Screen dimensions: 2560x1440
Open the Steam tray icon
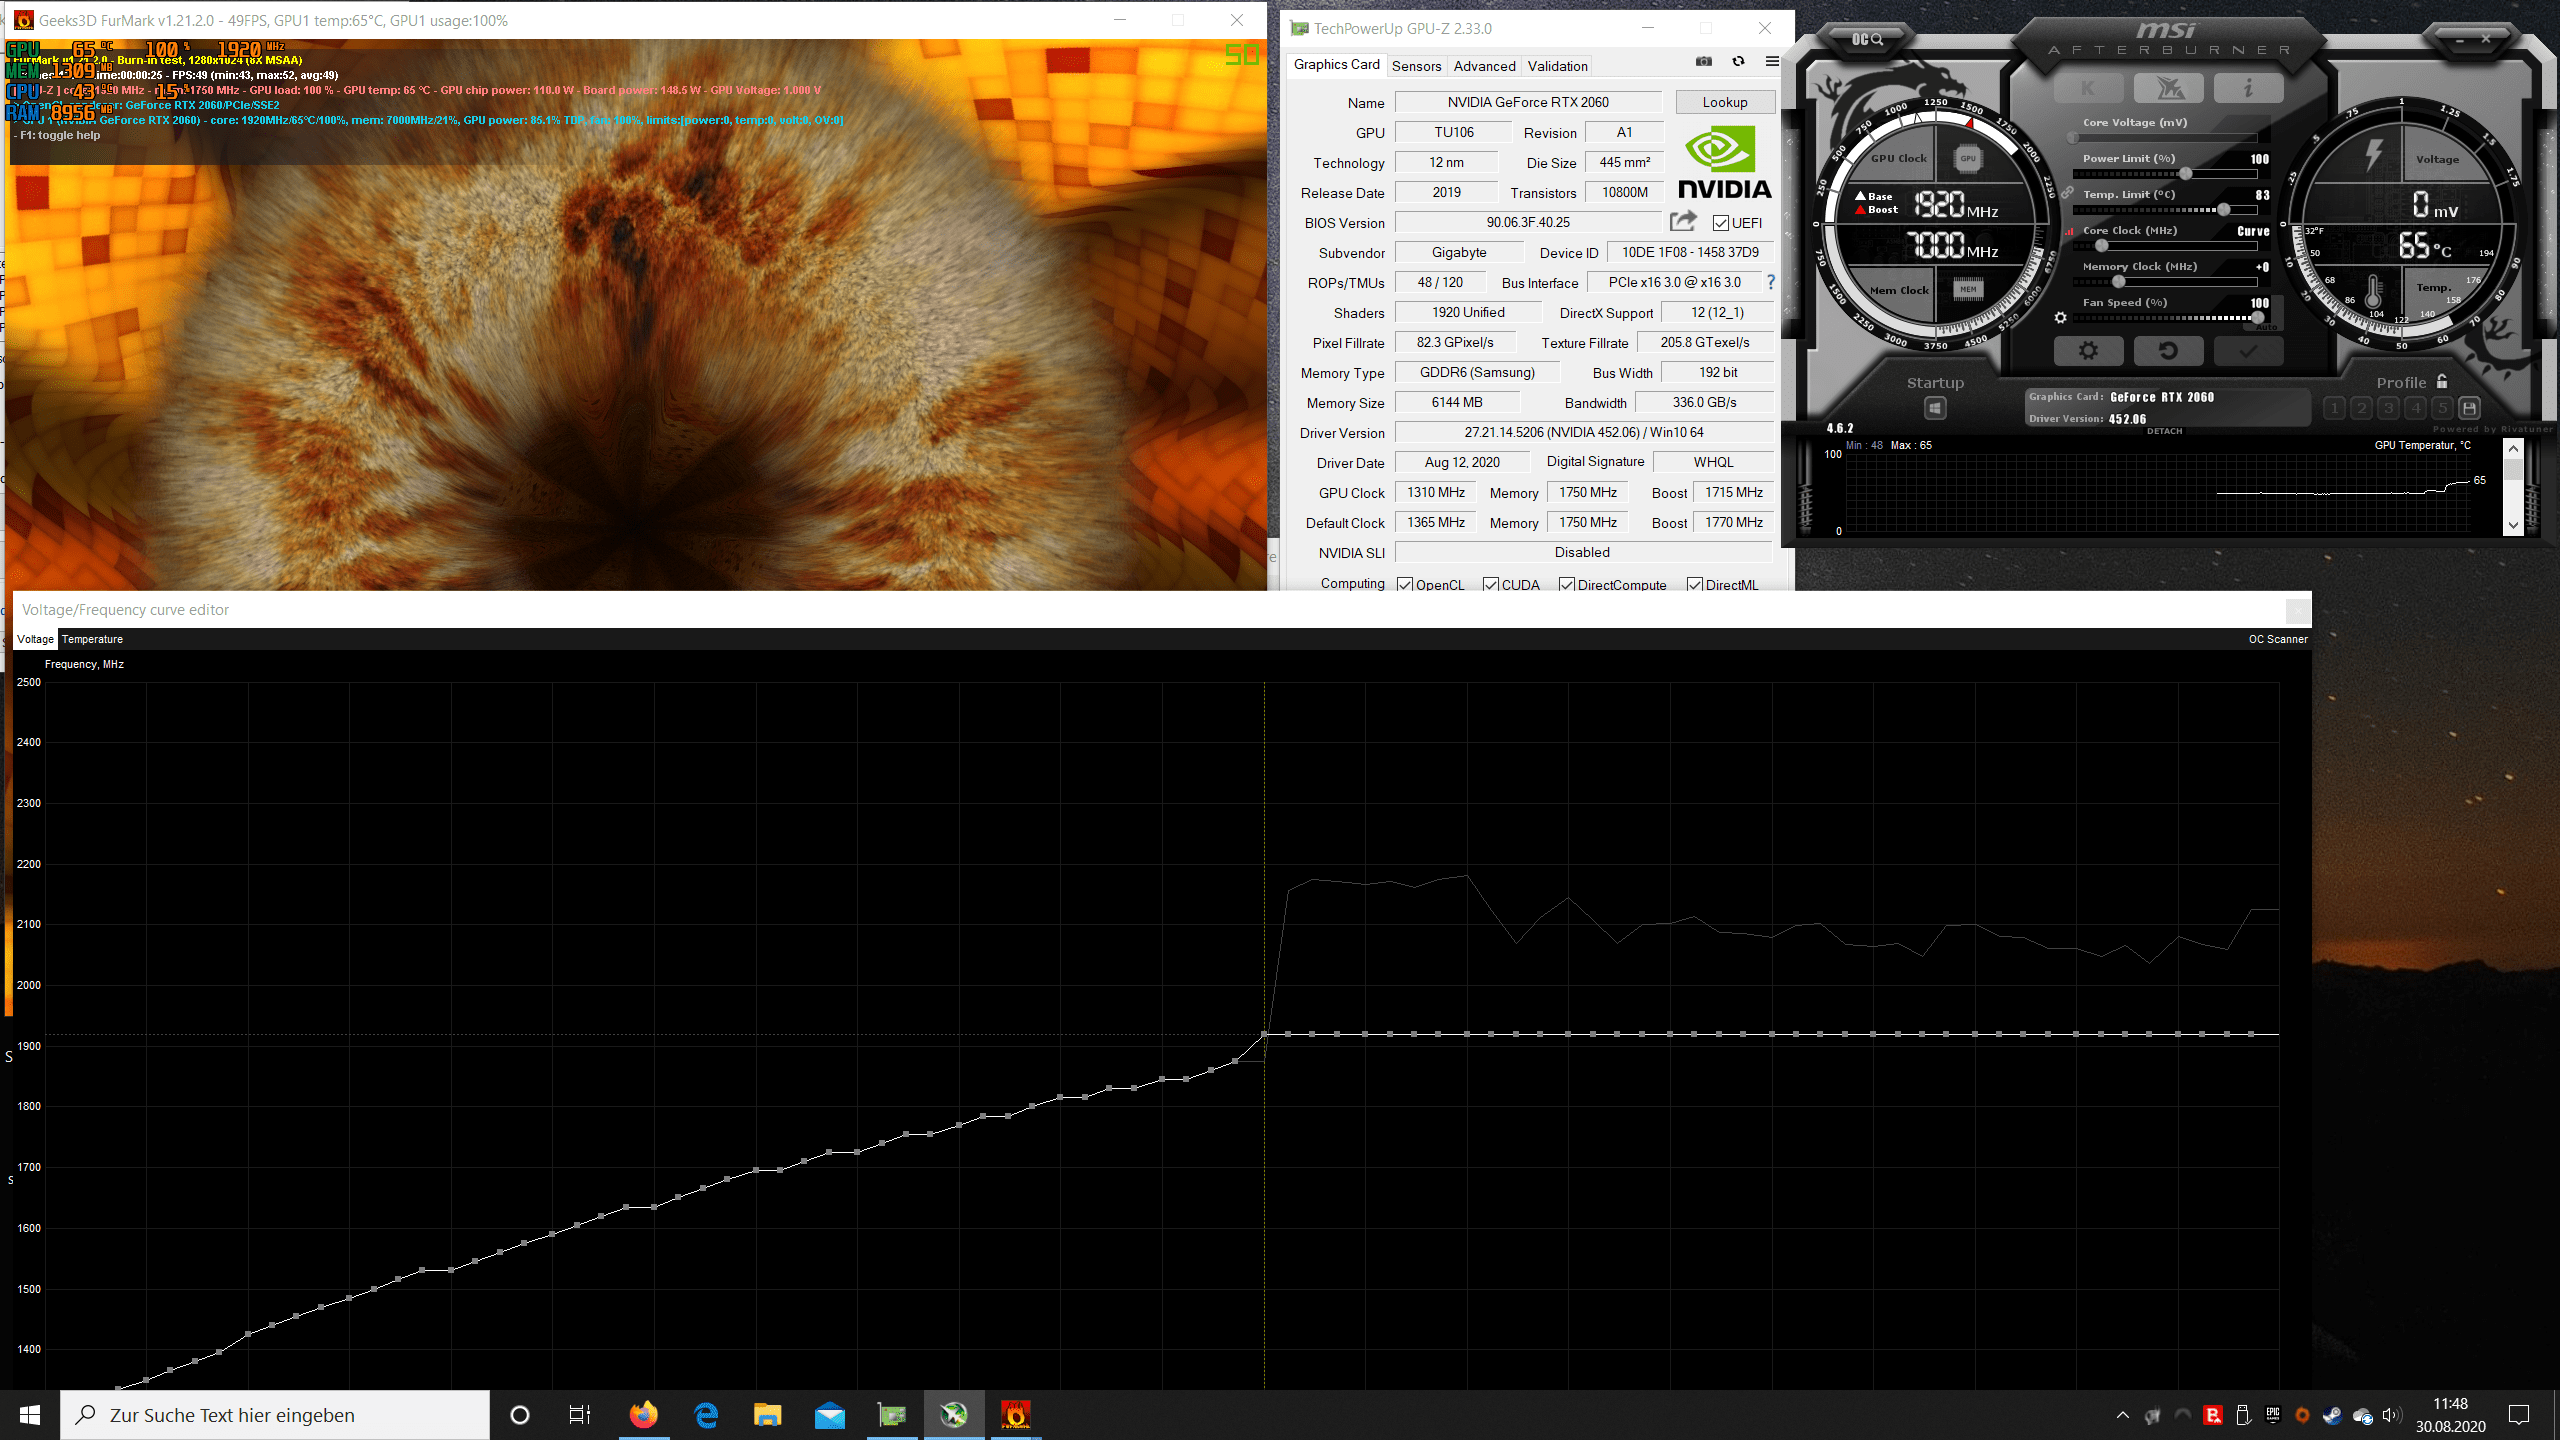click(2332, 1415)
